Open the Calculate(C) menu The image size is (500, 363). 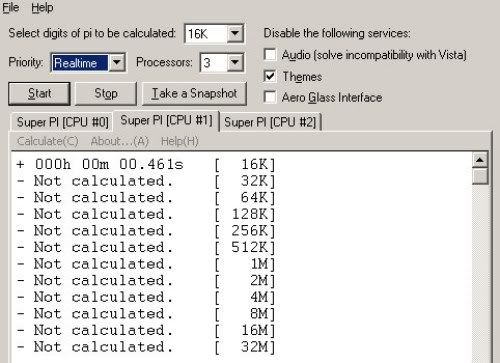(x=48, y=141)
